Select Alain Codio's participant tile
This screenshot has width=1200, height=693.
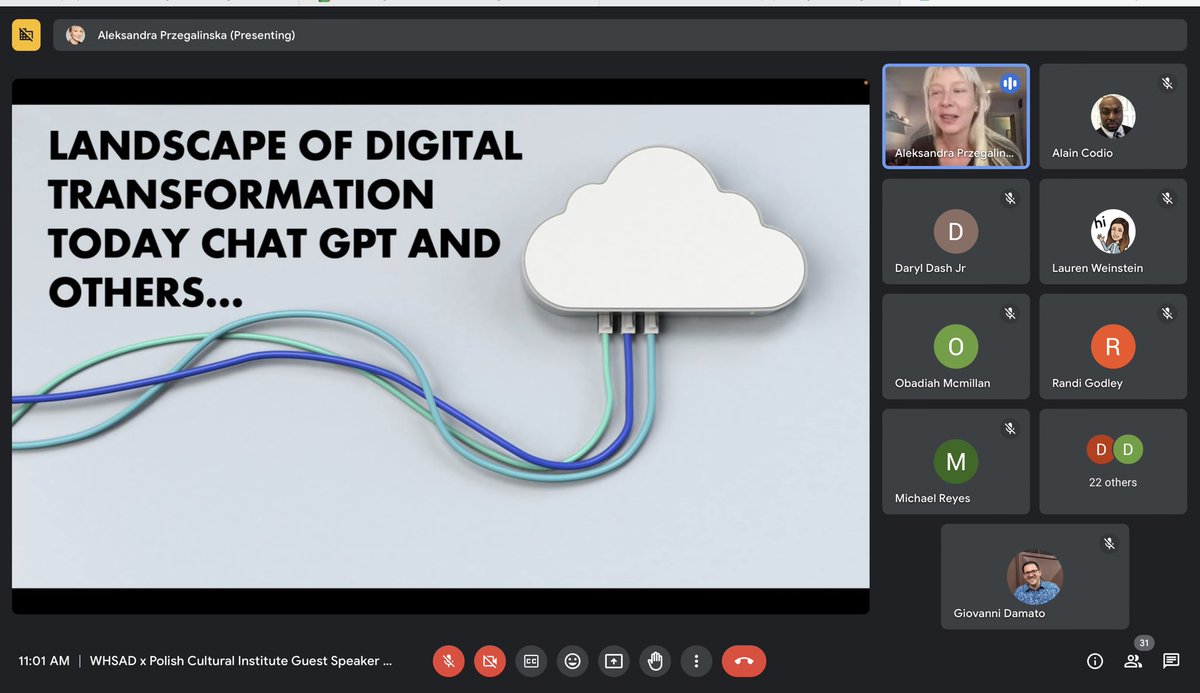tap(1113, 116)
